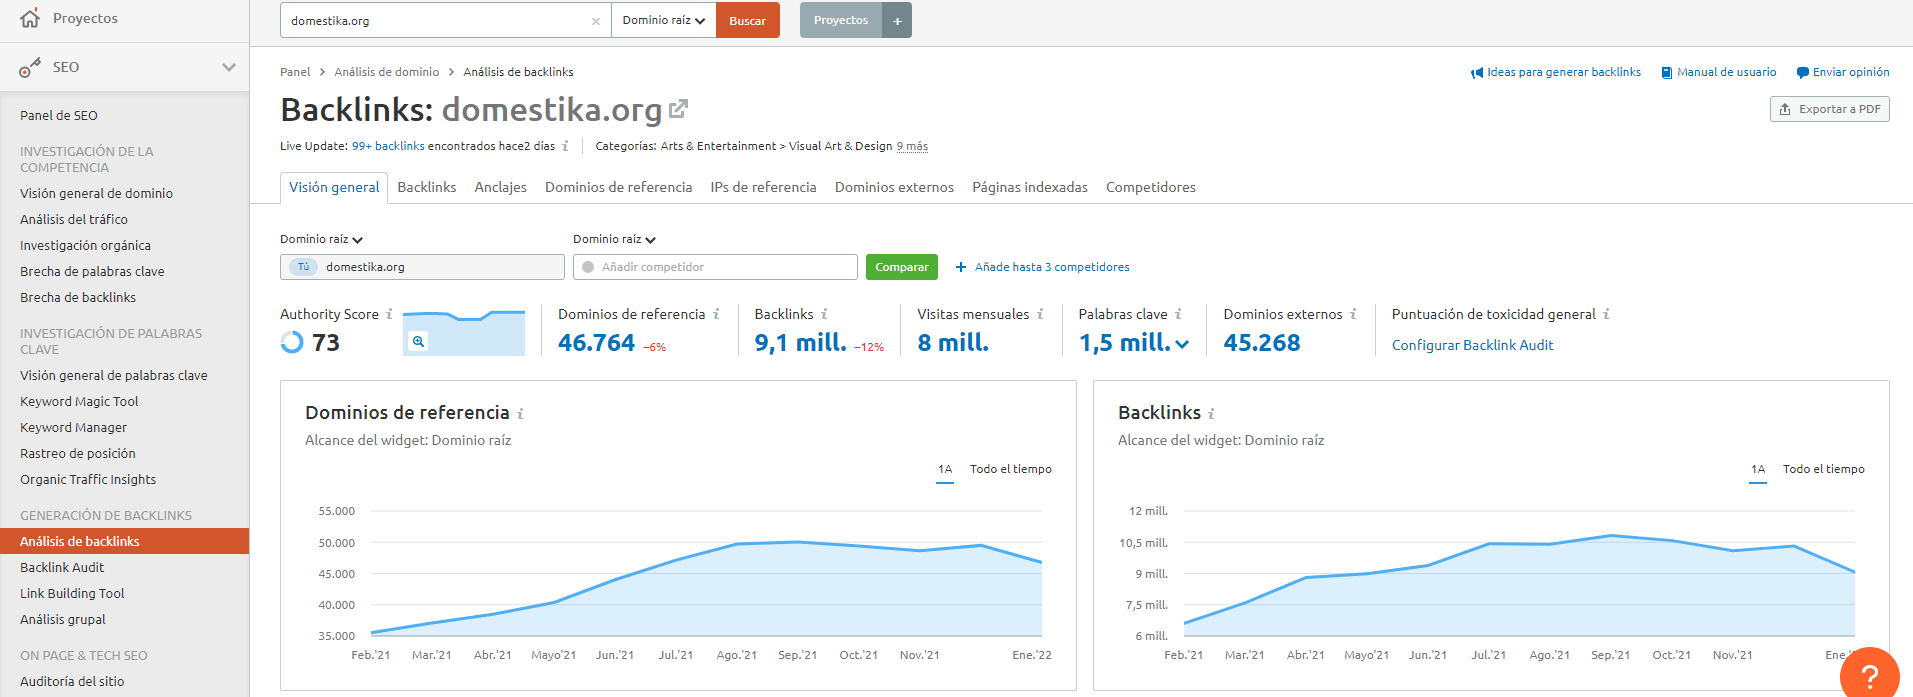
Task: Show Dominios externos info icon
Action: pyautogui.click(x=1353, y=314)
